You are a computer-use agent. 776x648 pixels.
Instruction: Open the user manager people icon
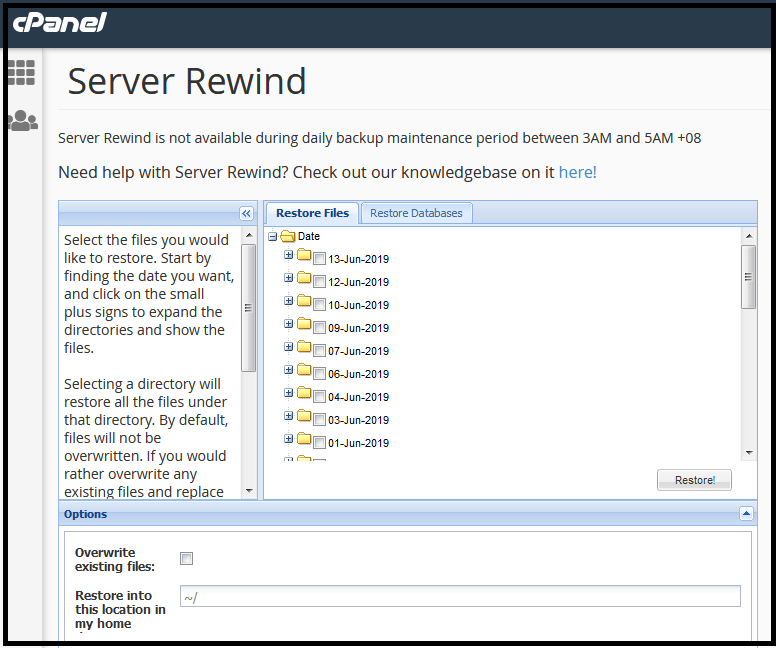coord(21,121)
